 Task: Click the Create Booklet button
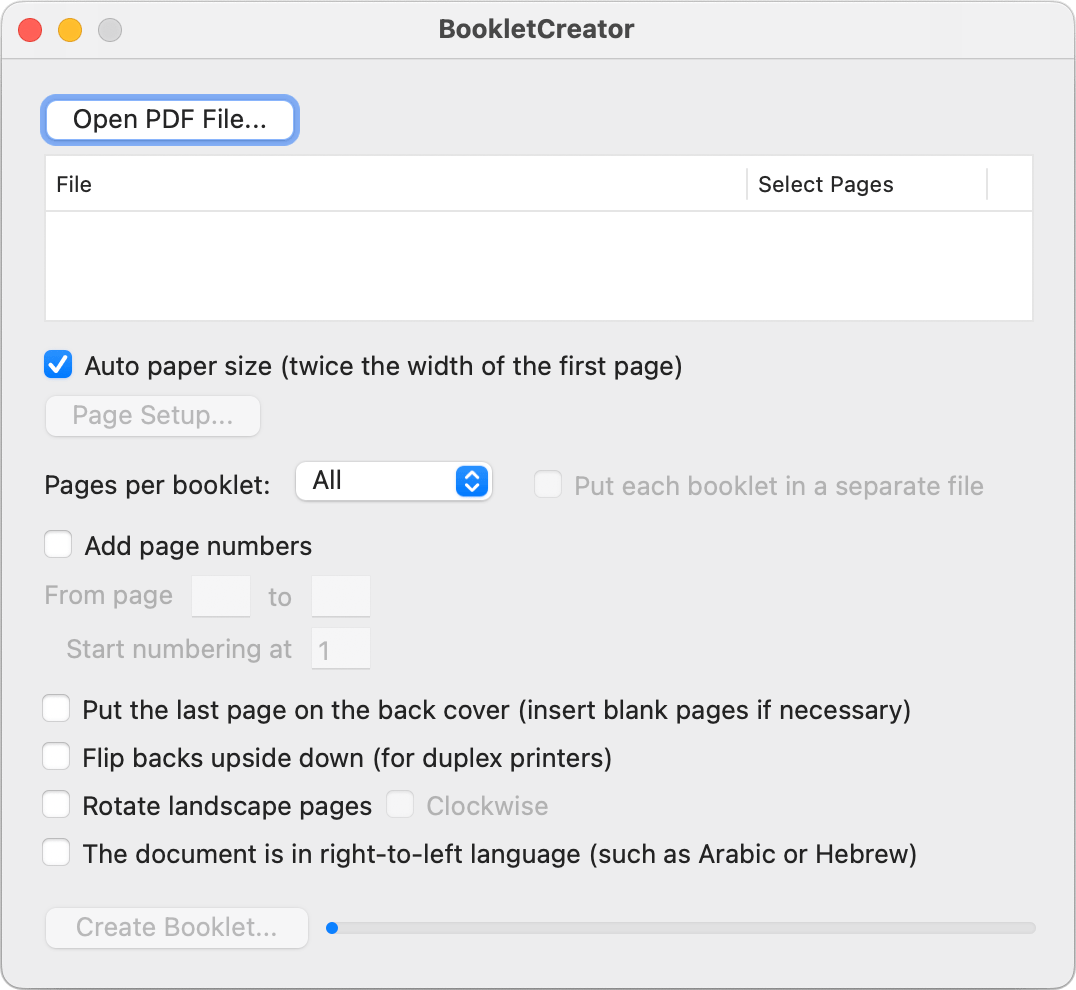(x=176, y=928)
